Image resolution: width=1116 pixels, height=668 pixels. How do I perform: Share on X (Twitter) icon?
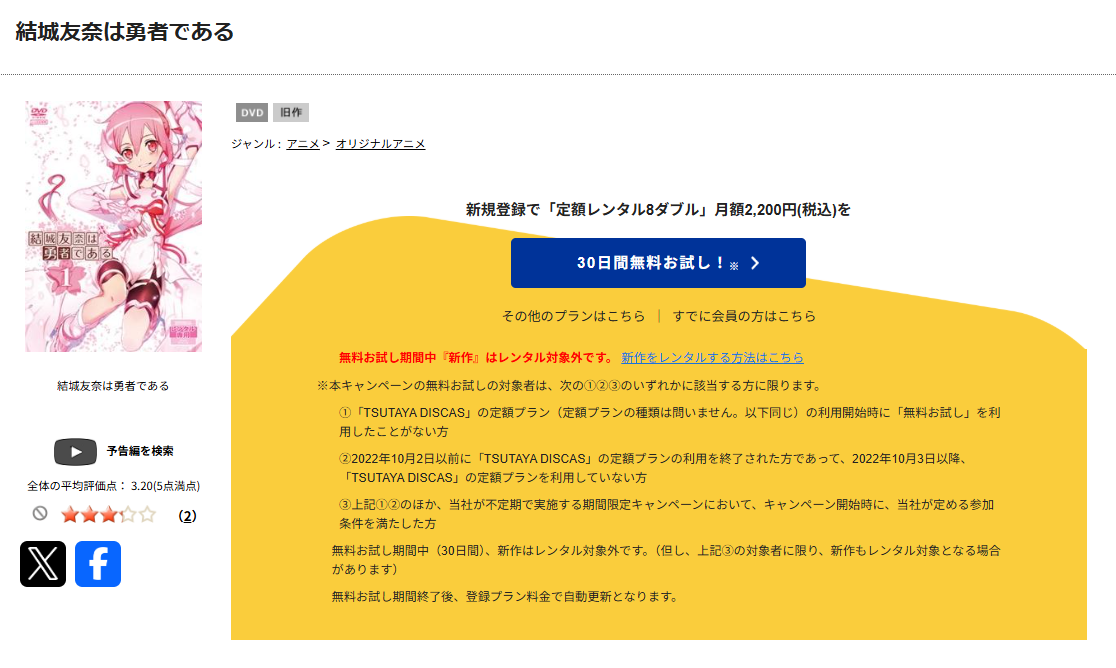click(43, 564)
